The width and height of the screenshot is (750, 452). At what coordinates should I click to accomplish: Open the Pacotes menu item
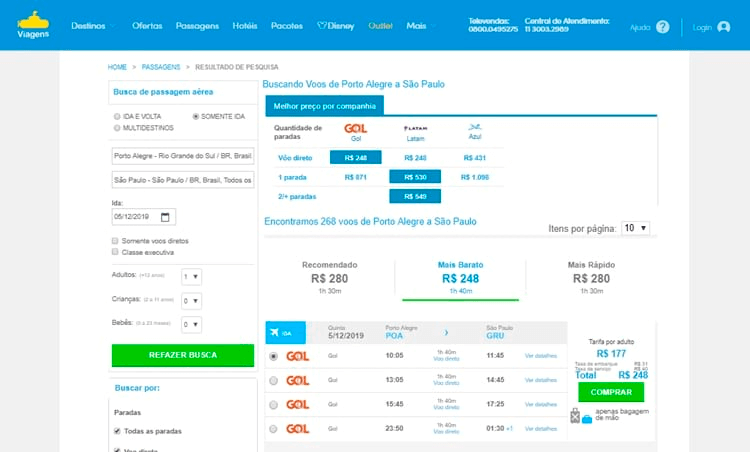coord(287,26)
